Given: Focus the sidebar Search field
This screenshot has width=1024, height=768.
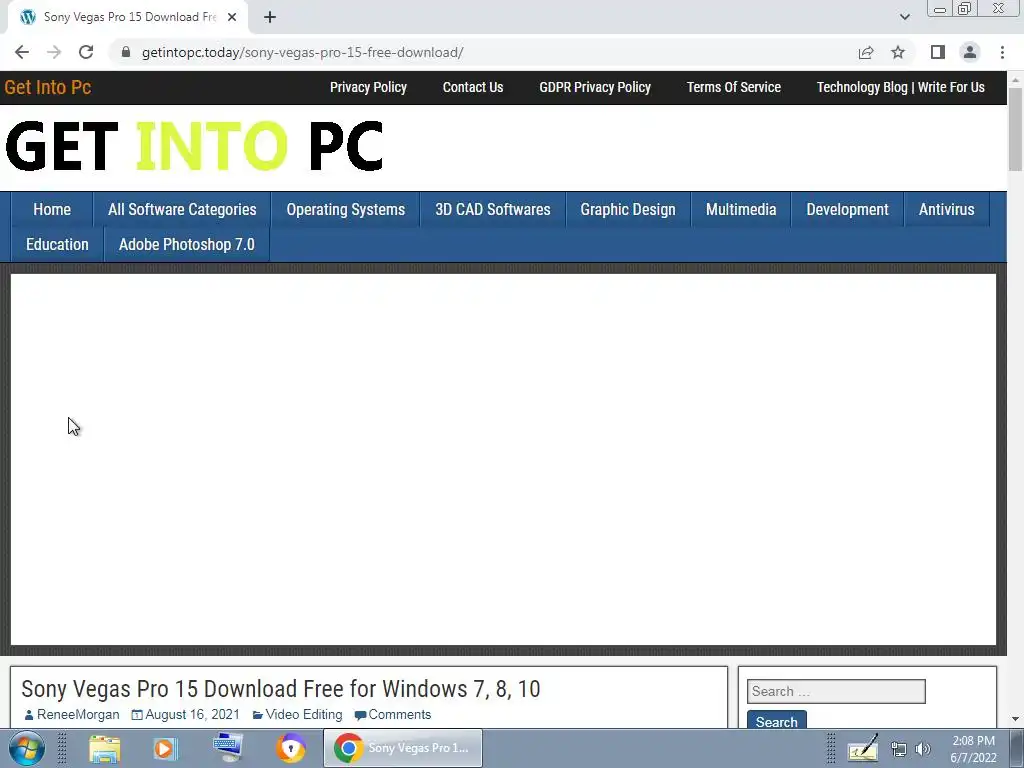Looking at the screenshot, I should [836, 692].
